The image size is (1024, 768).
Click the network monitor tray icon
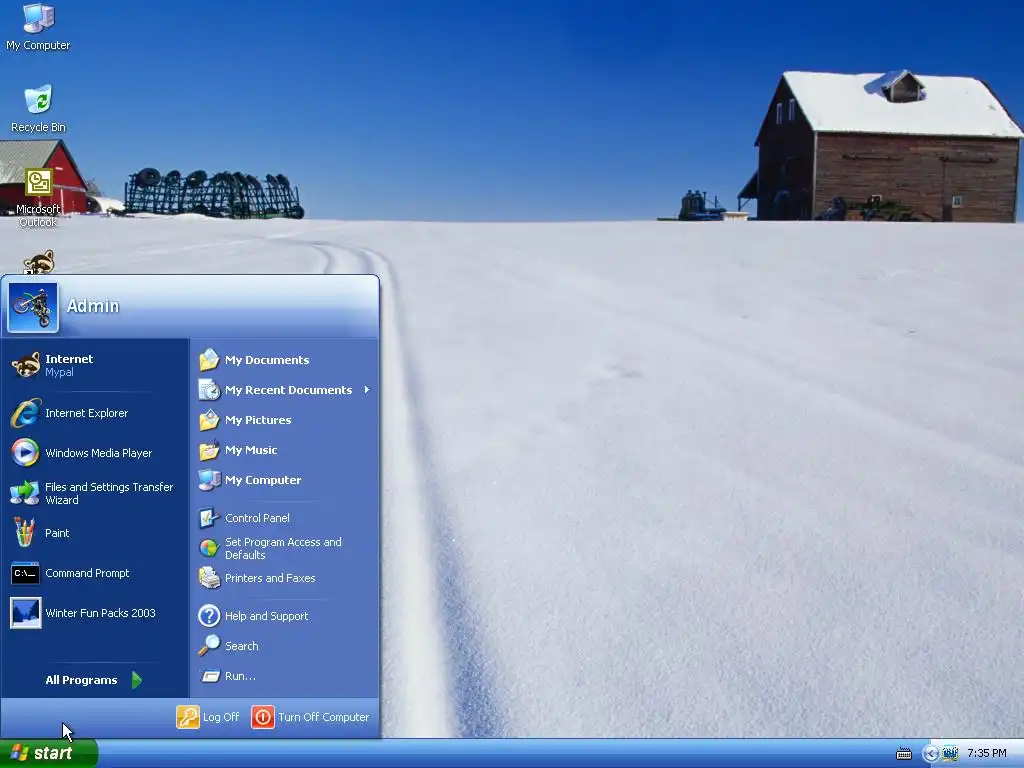pyautogui.click(x=950, y=754)
